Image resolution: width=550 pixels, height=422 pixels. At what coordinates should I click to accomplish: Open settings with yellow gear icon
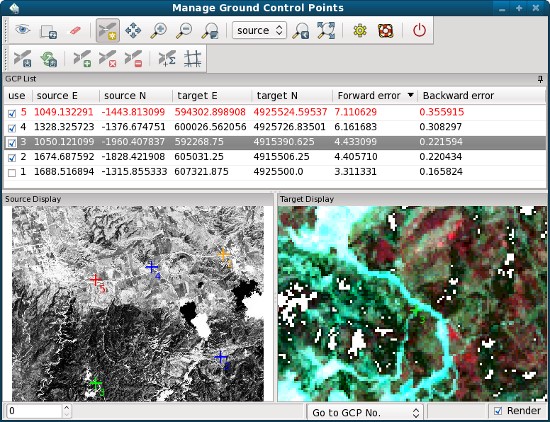pyautogui.click(x=360, y=31)
